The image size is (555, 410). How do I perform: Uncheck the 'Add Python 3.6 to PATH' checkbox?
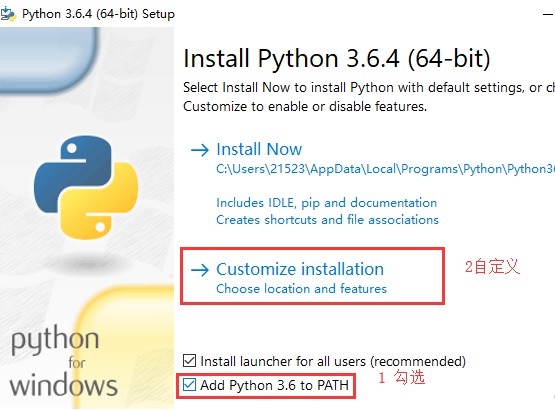pyautogui.click(x=189, y=385)
